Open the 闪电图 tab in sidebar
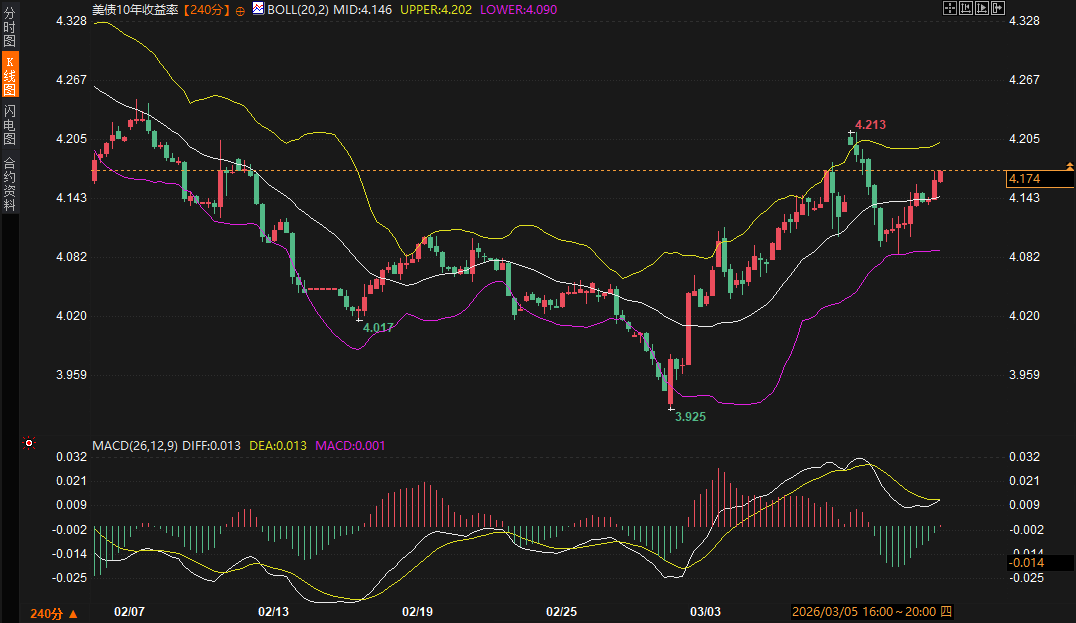 10,124
